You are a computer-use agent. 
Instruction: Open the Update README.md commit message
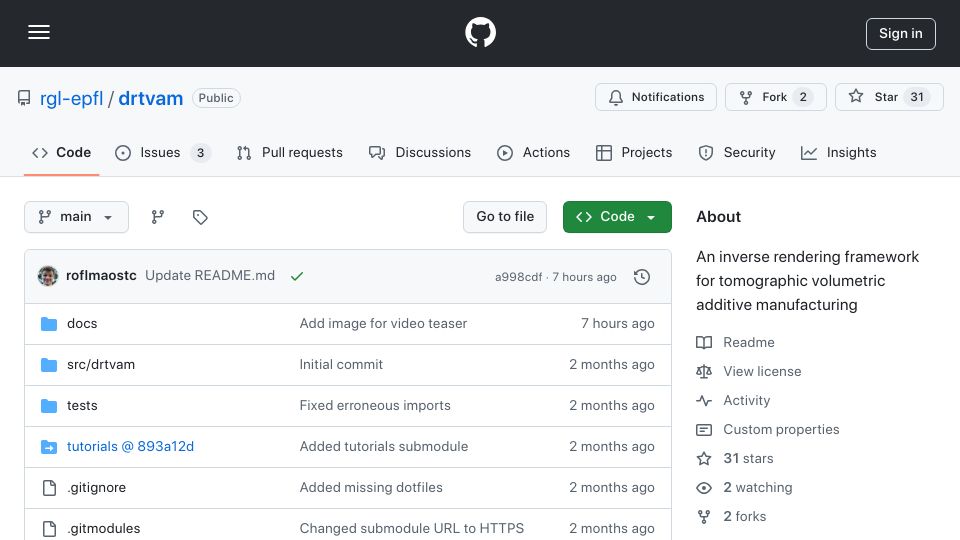[x=210, y=276]
